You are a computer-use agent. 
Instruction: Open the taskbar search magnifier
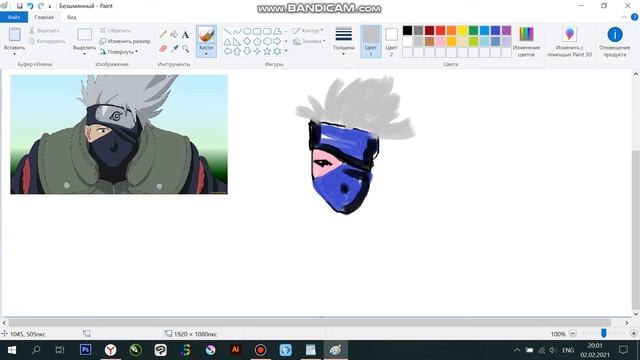click(x=36, y=350)
